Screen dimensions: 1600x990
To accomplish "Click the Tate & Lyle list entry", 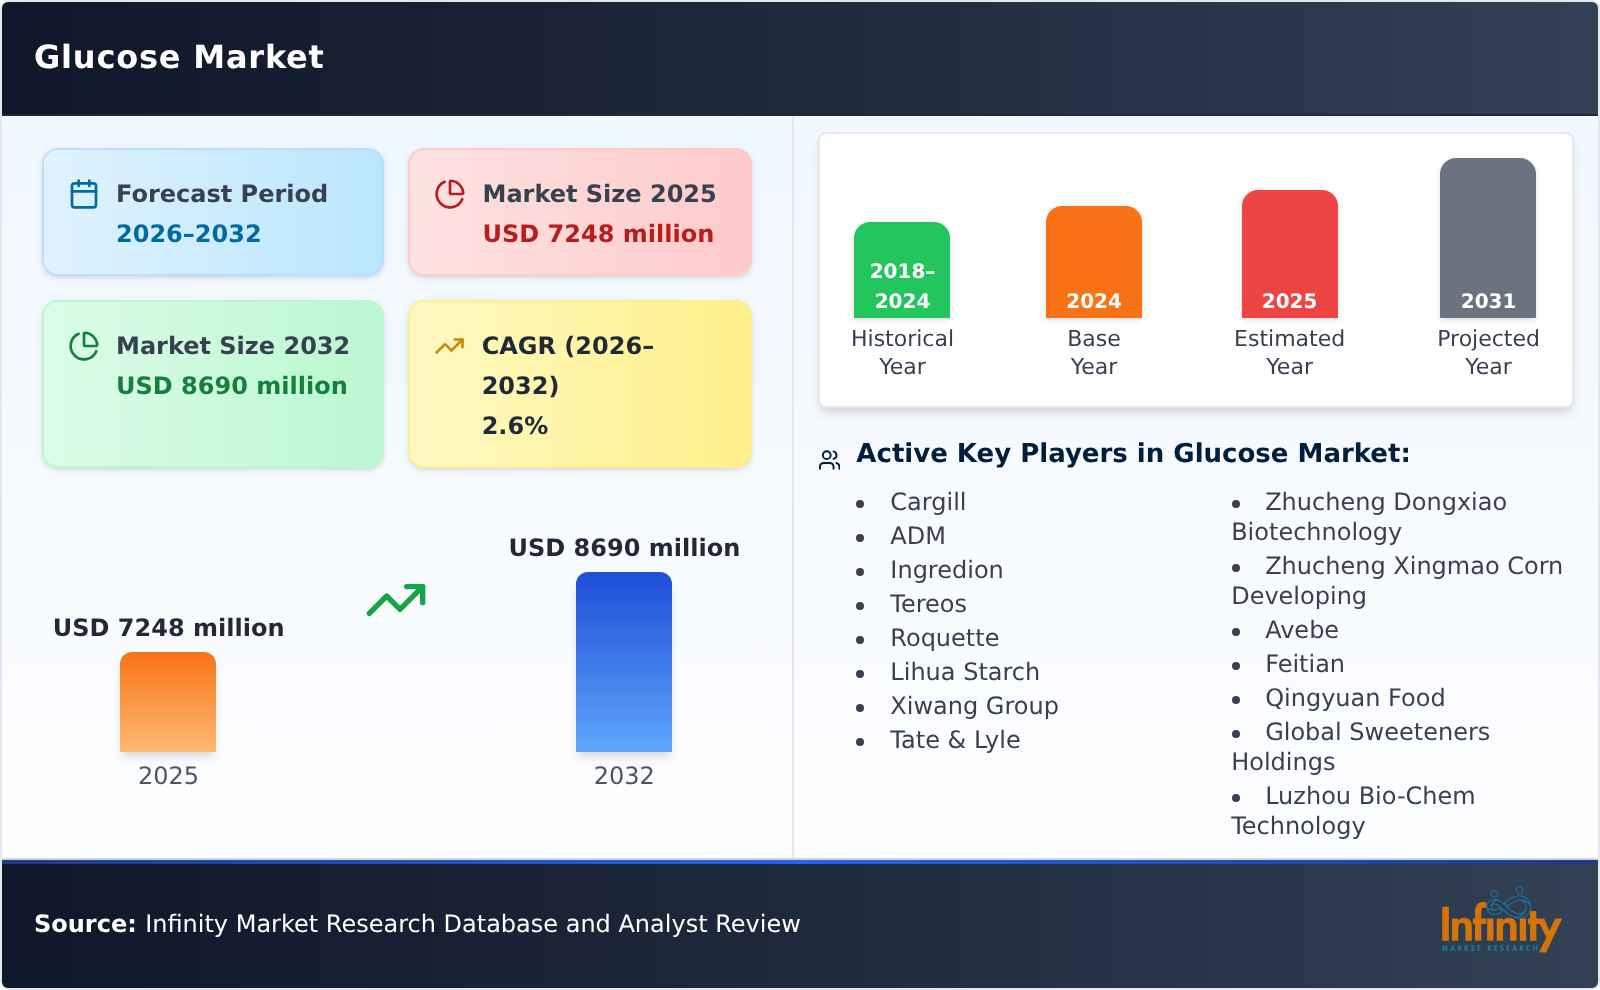I will 954,740.
